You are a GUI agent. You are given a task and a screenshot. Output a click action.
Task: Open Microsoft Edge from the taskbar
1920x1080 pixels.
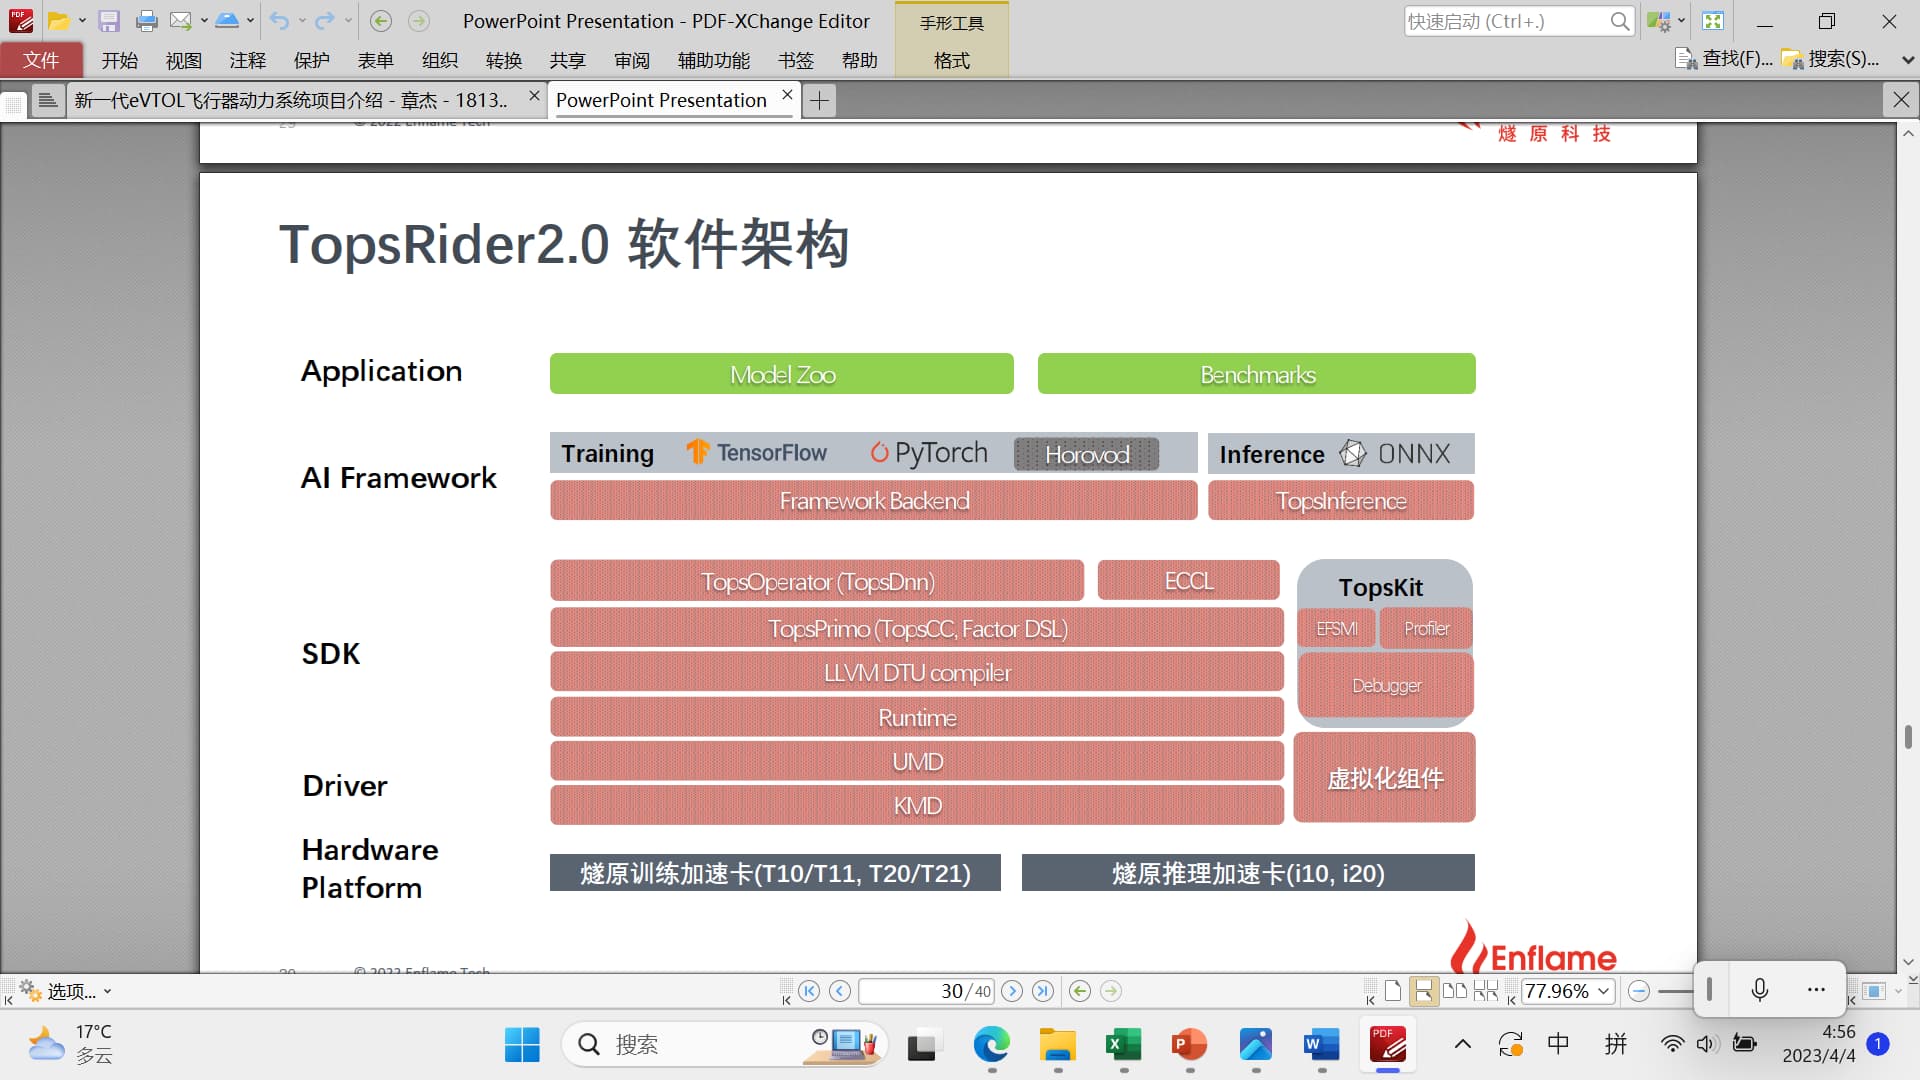point(991,1045)
